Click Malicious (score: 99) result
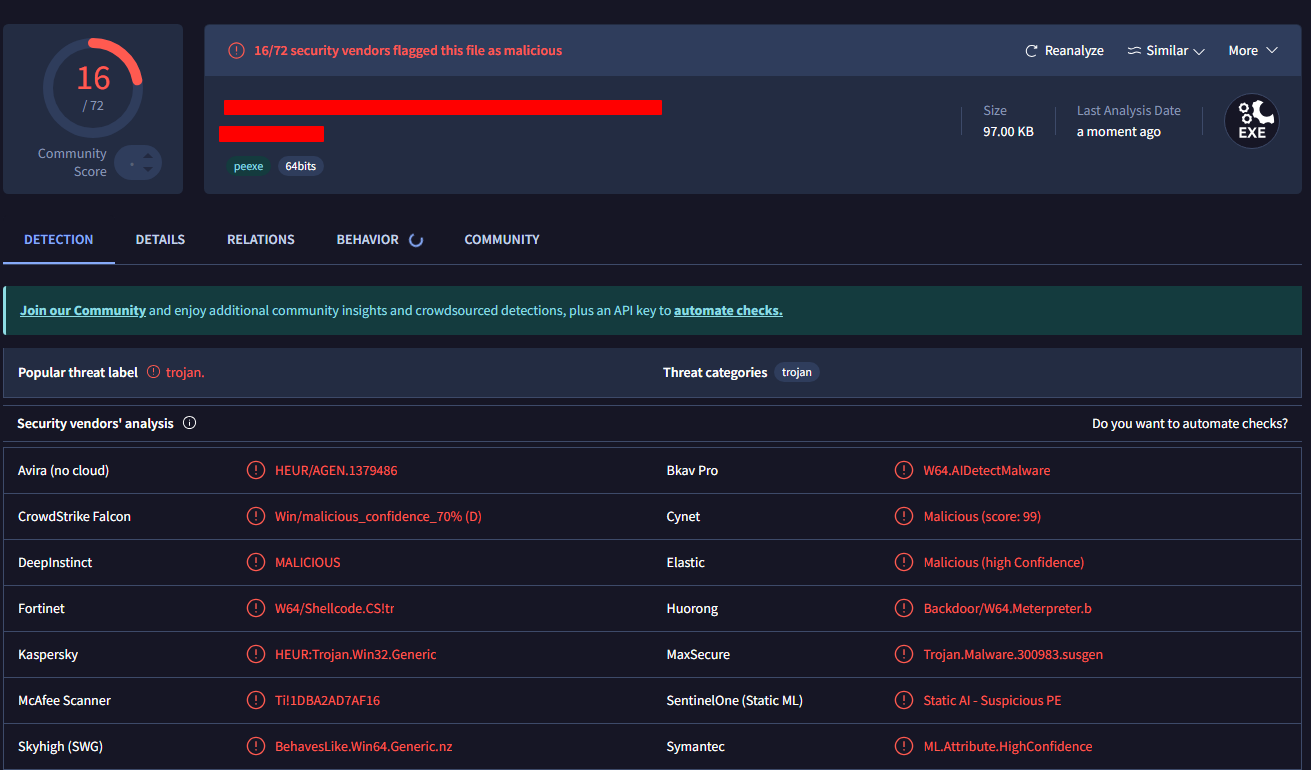This screenshot has height=770, width=1311. click(x=982, y=516)
